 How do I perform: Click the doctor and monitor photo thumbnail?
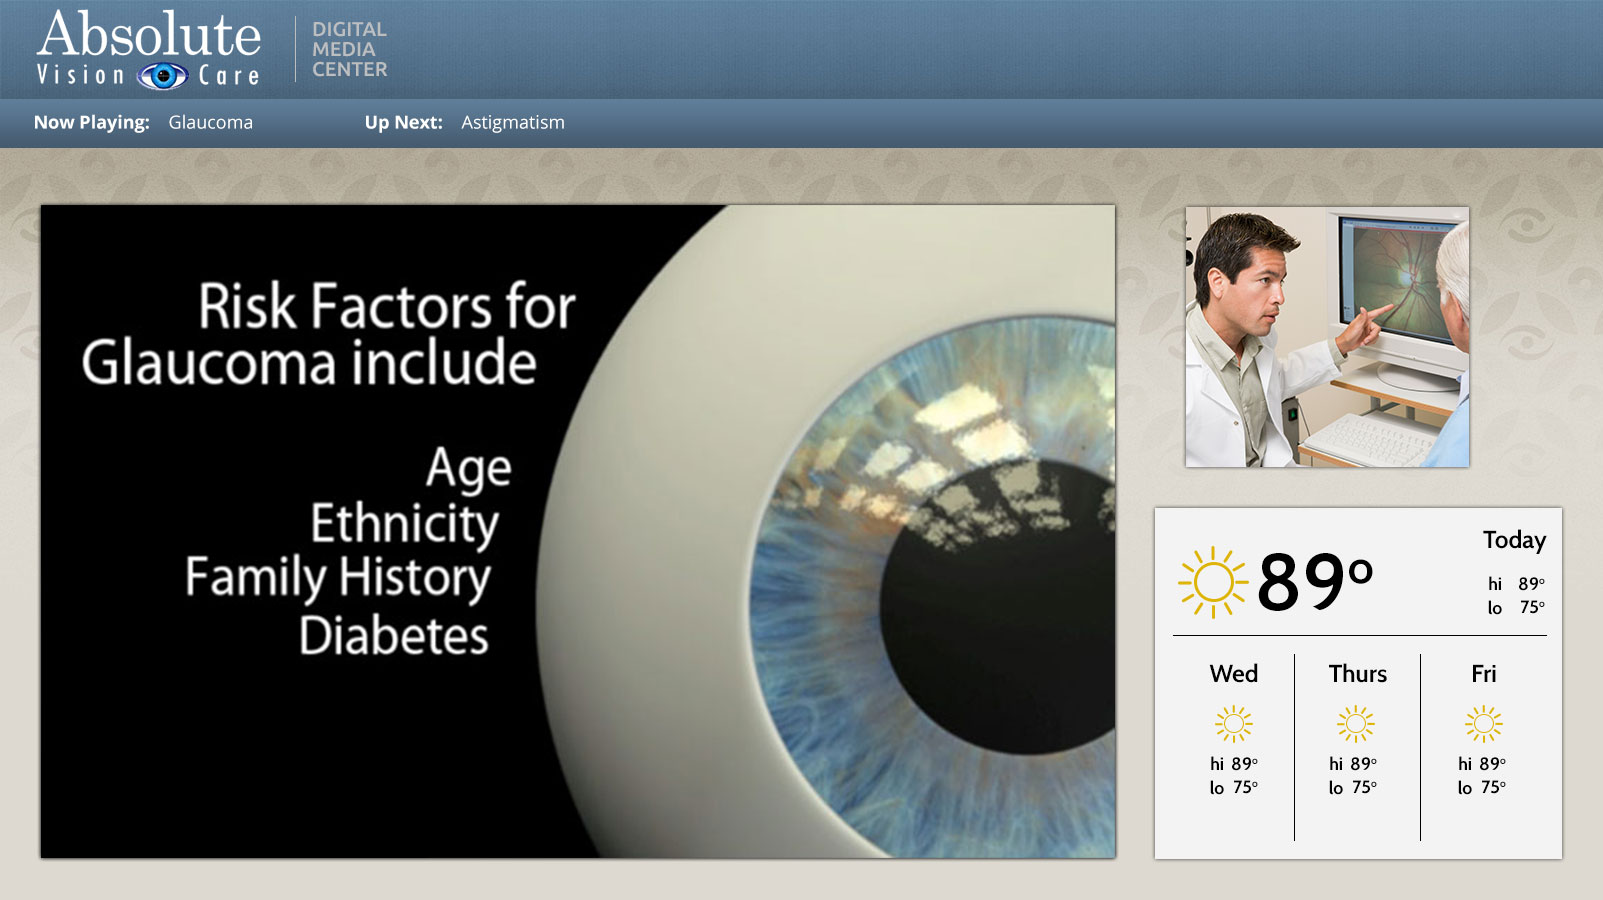[x=1327, y=337]
